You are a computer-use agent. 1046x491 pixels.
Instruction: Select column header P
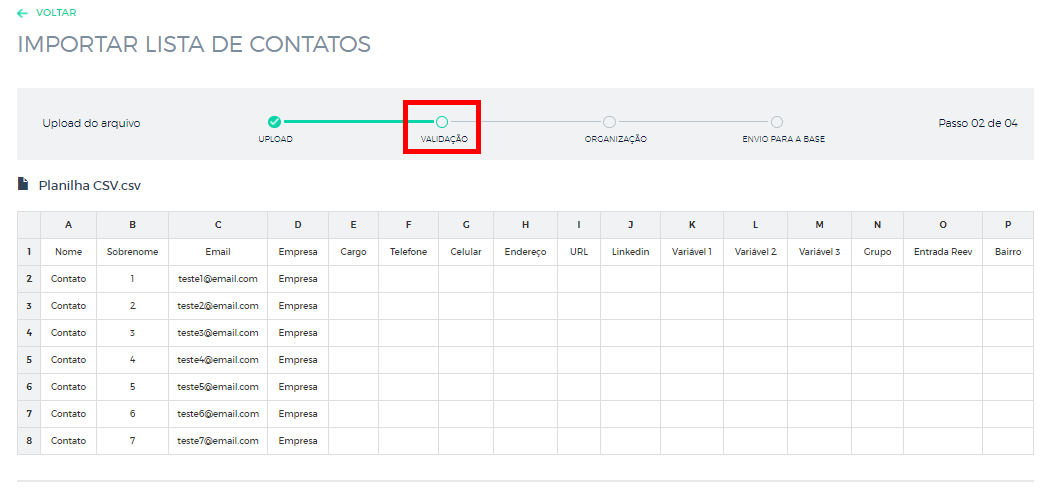tap(1007, 225)
